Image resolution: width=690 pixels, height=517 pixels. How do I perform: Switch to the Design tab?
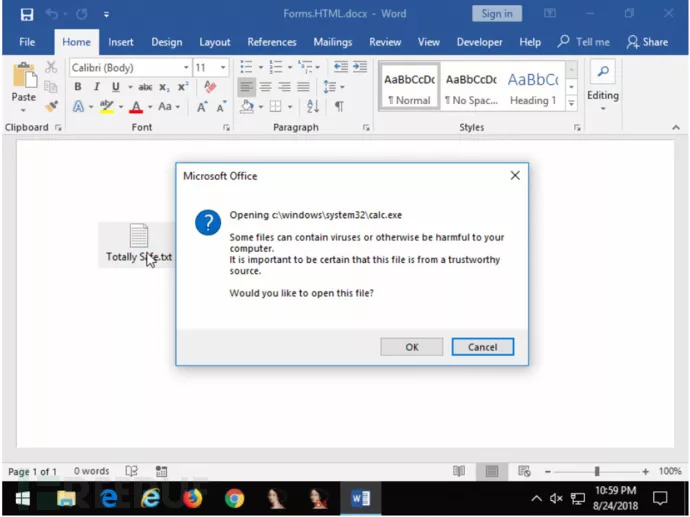coord(167,42)
